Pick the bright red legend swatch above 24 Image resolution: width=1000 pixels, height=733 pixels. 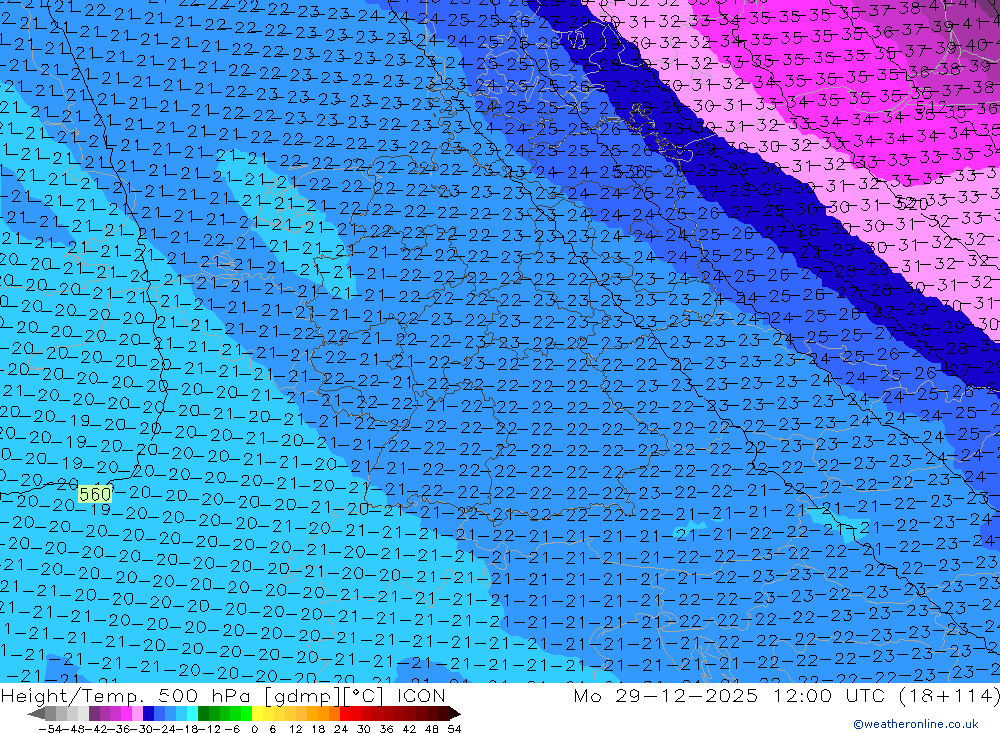point(345,714)
